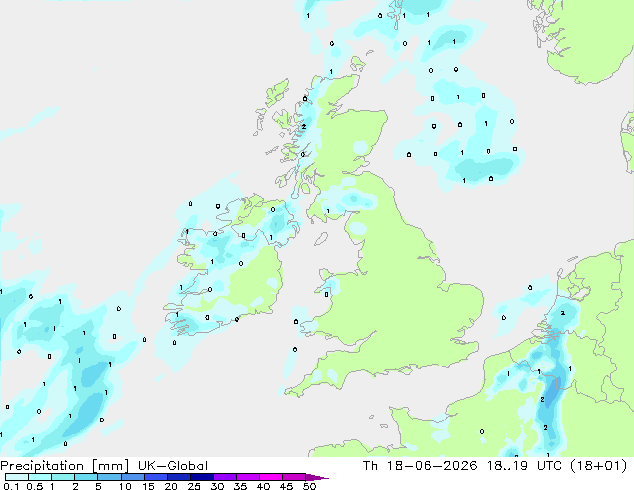Image resolution: width=634 pixels, height=490 pixels.
Task: Click the '15' legend scale label
Action: point(148,486)
